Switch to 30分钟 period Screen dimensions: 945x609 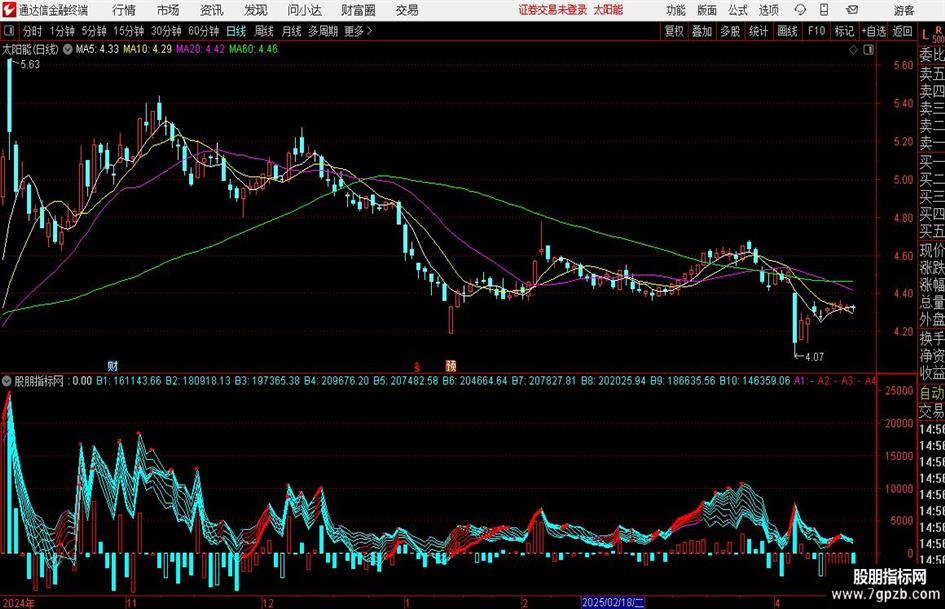[166, 31]
